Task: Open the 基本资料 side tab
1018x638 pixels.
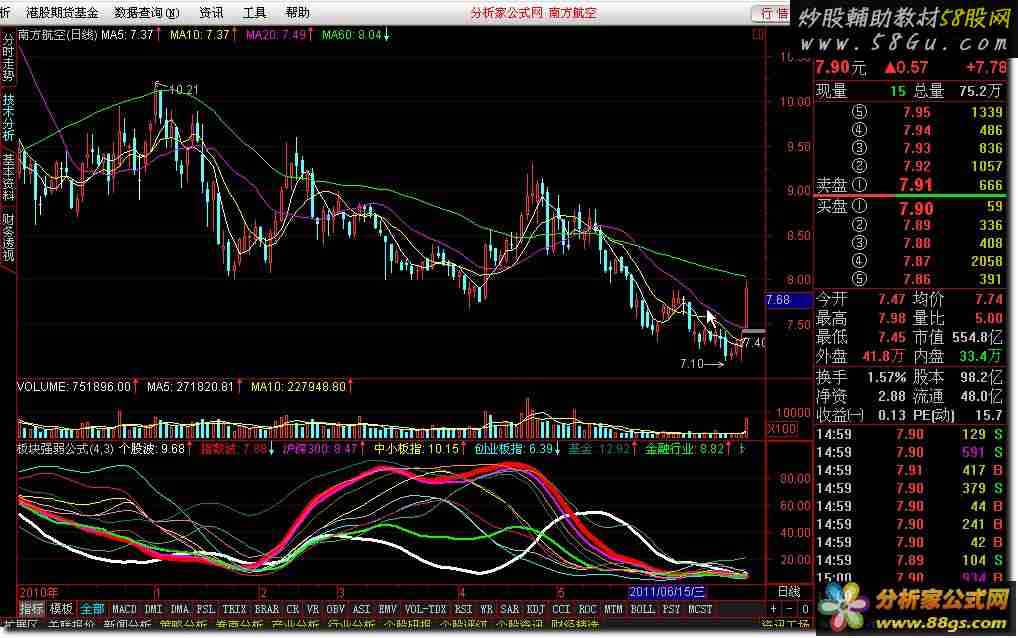Action: click(8, 177)
